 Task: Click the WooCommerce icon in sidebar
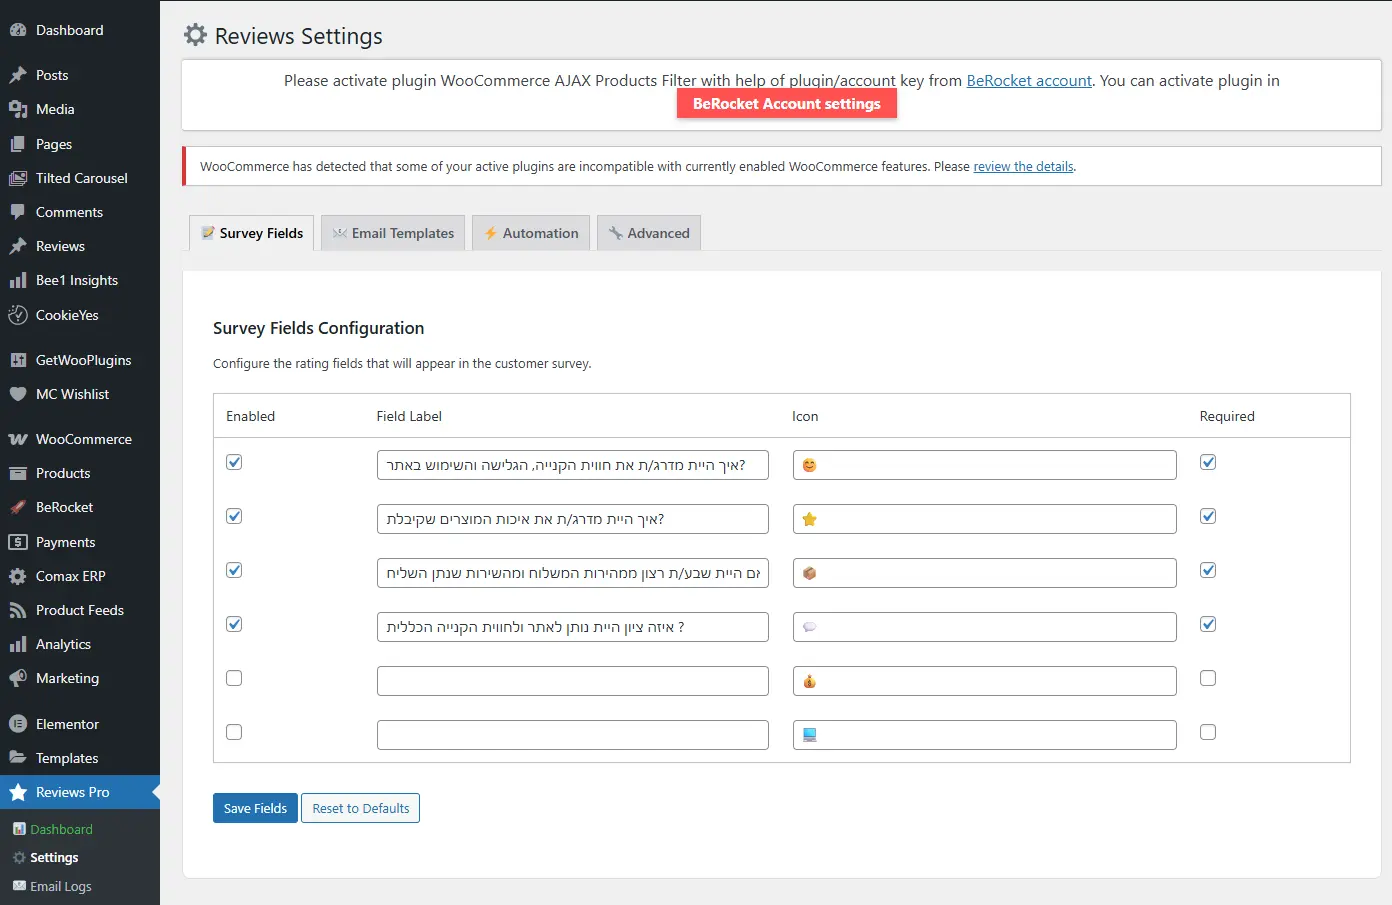[18, 439]
